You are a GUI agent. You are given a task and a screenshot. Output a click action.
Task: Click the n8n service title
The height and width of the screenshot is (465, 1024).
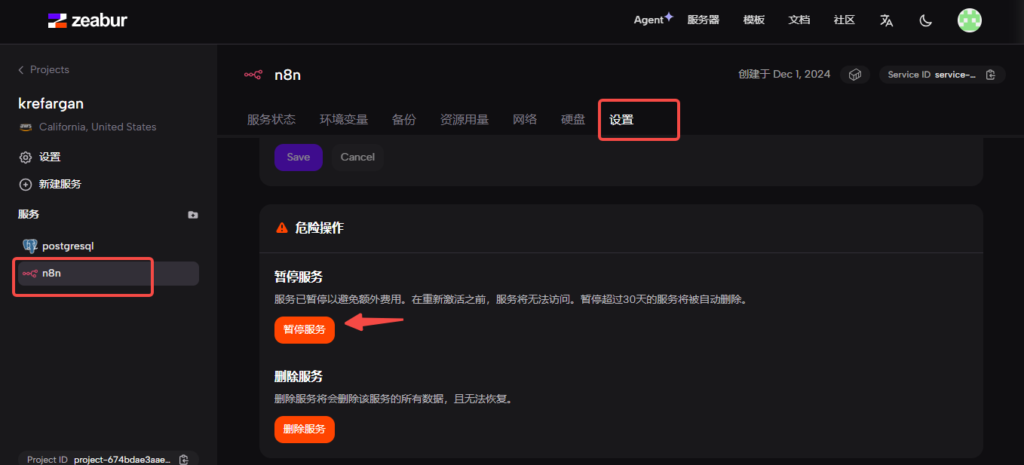tap(287, 75)
